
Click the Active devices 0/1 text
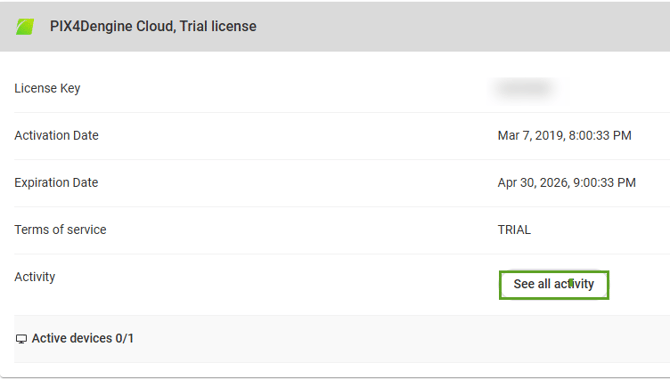(x=82, y=338)
